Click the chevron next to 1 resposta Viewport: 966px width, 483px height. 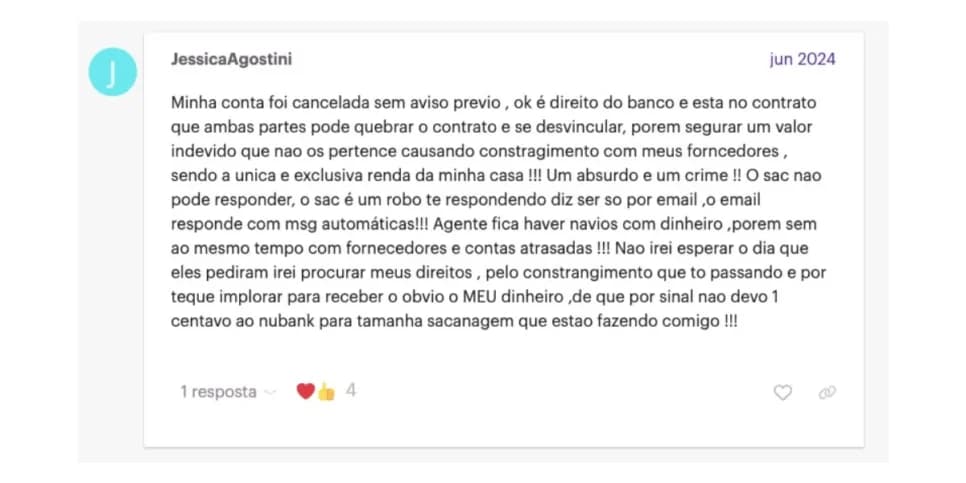(x=270, y=392)
